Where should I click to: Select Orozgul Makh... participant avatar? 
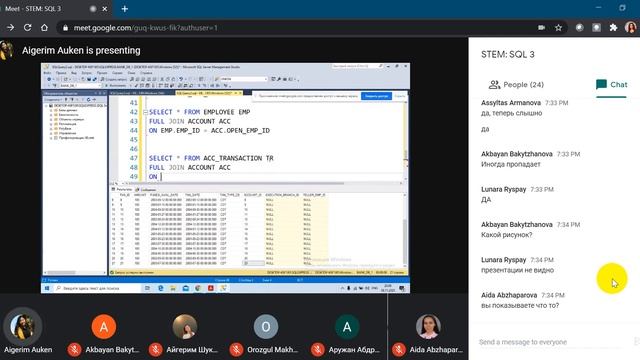click(x=266, y=327)
